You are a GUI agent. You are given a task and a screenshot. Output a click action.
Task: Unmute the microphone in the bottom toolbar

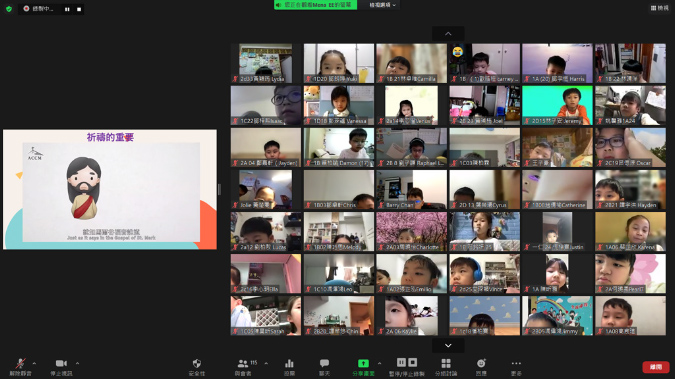coord(20,367)
